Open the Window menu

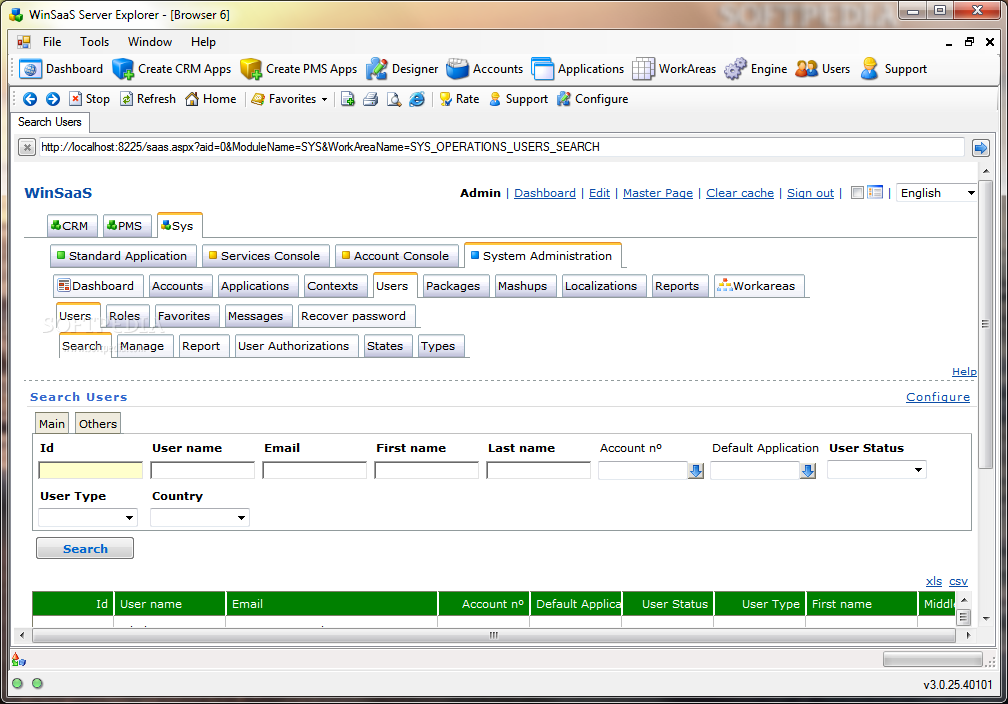150,42
